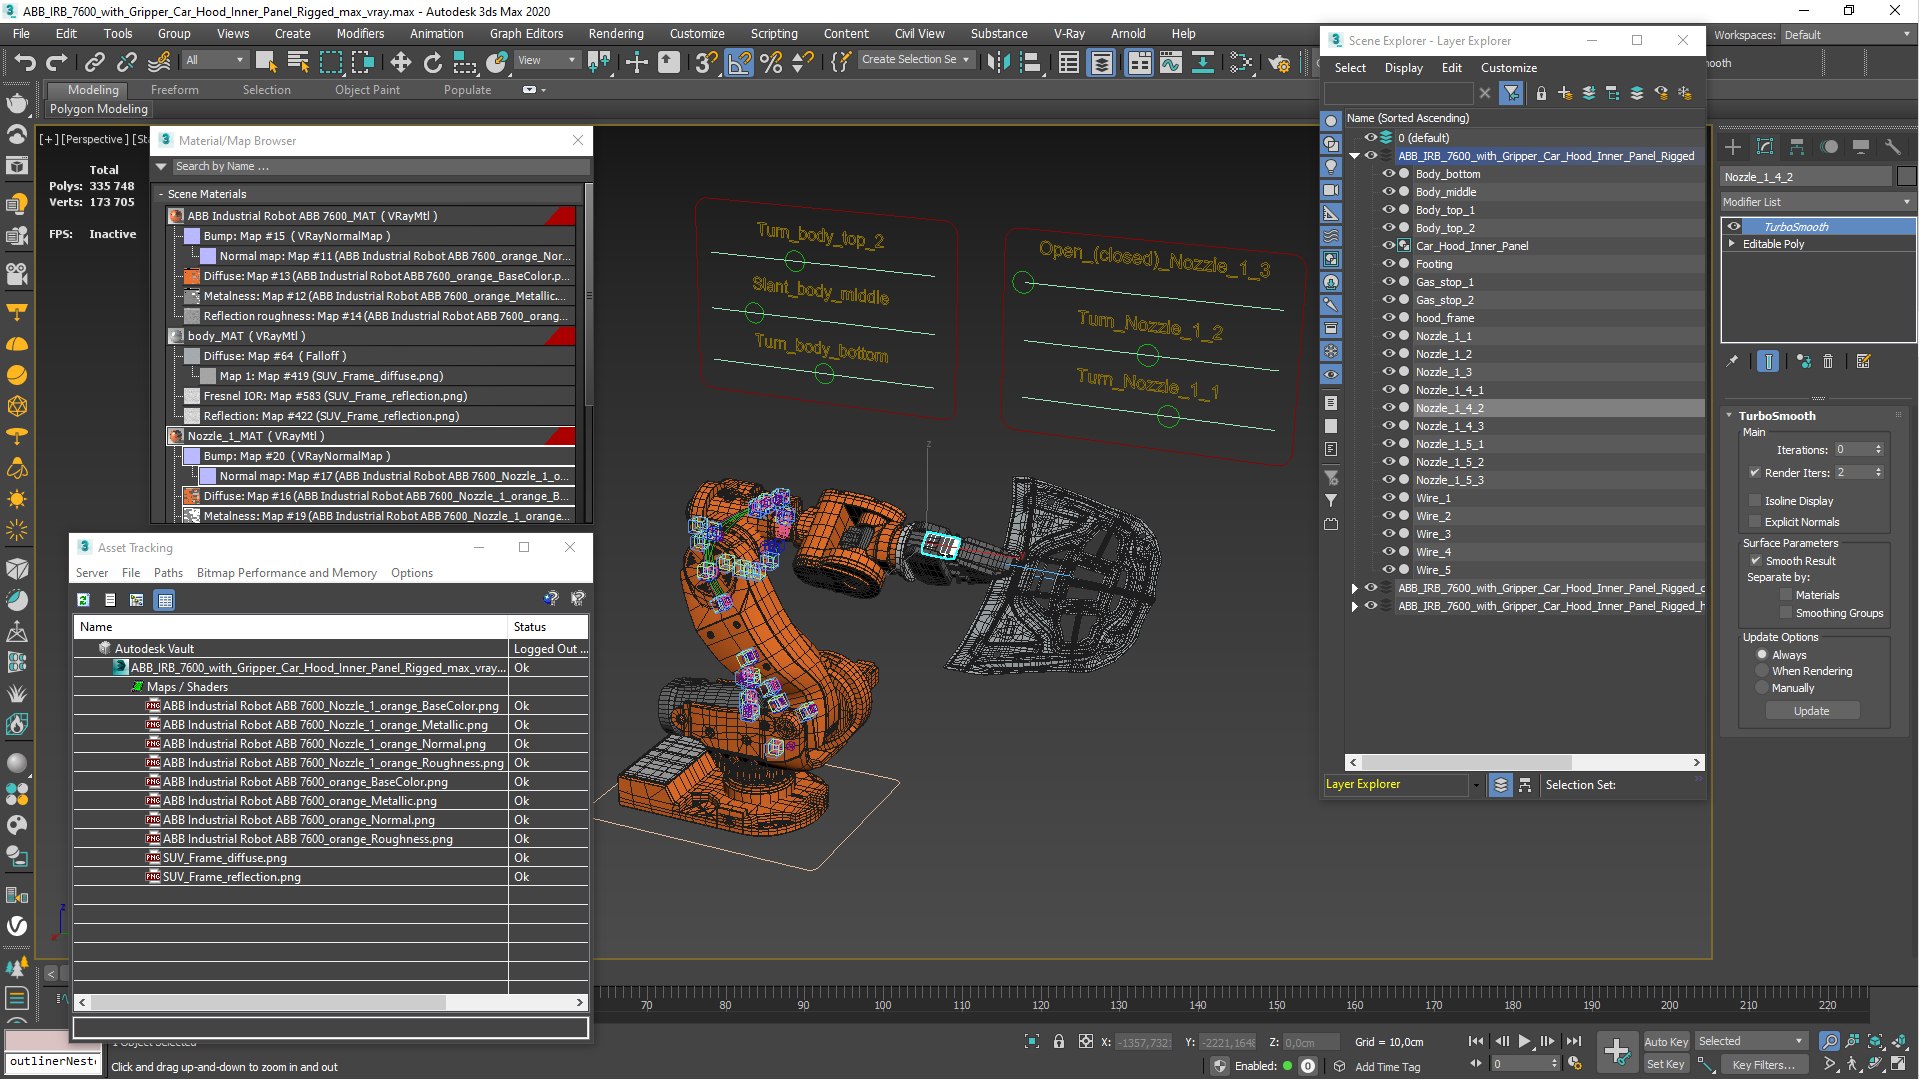Viewport: 1920px width, 1080px height.
Task: Collapse the ABB_IRB_7600 Rigged layer tree
Action: point(1355,156)
